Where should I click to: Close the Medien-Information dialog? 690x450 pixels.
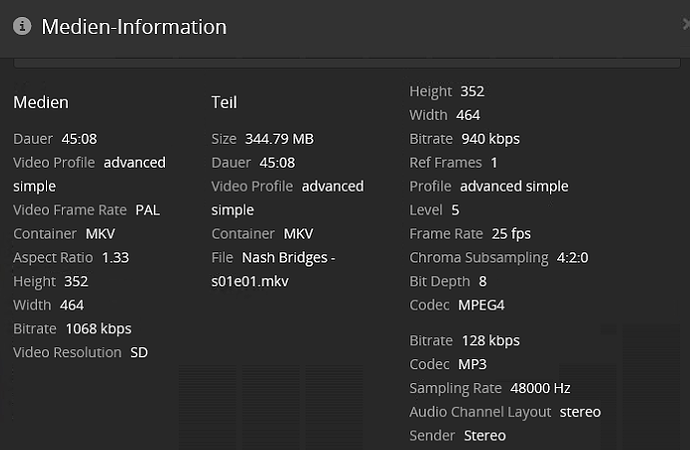click(685, 24)
